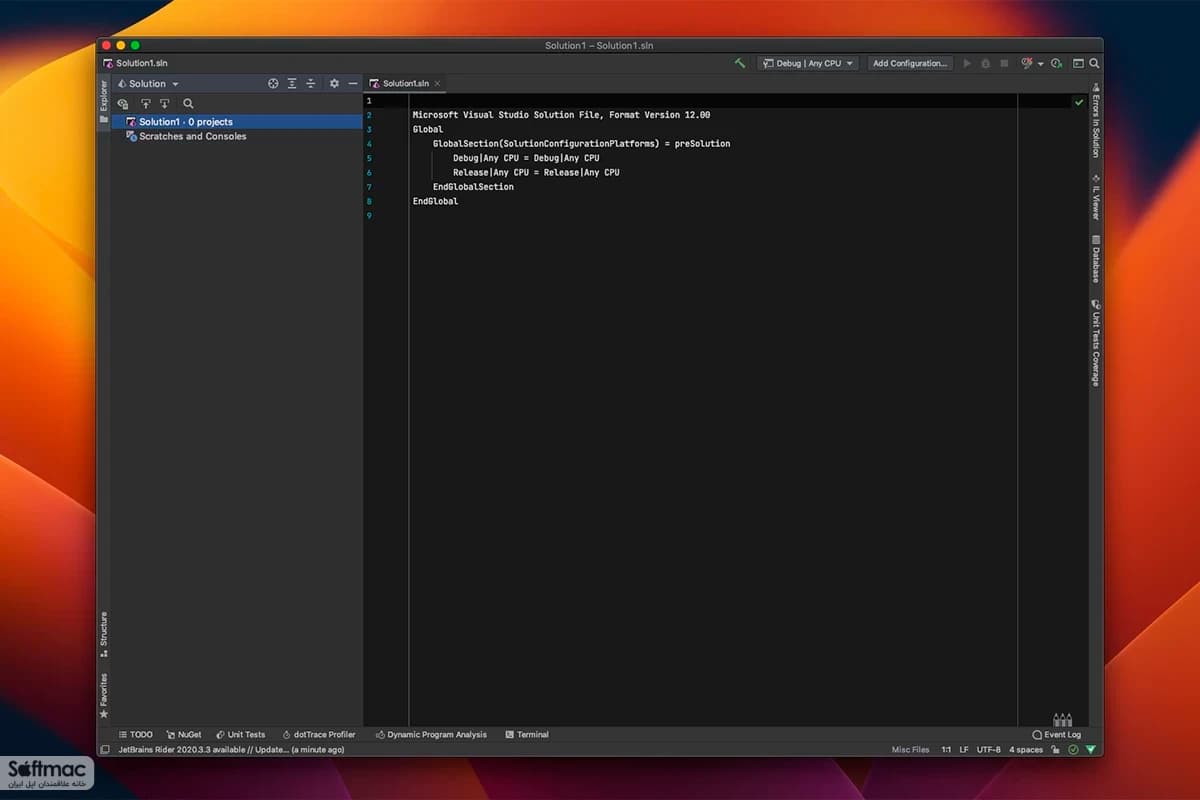Click the Debug bug icon in toolbar
The height and width of the screenshot is (800, 1200).
[985, 63]
